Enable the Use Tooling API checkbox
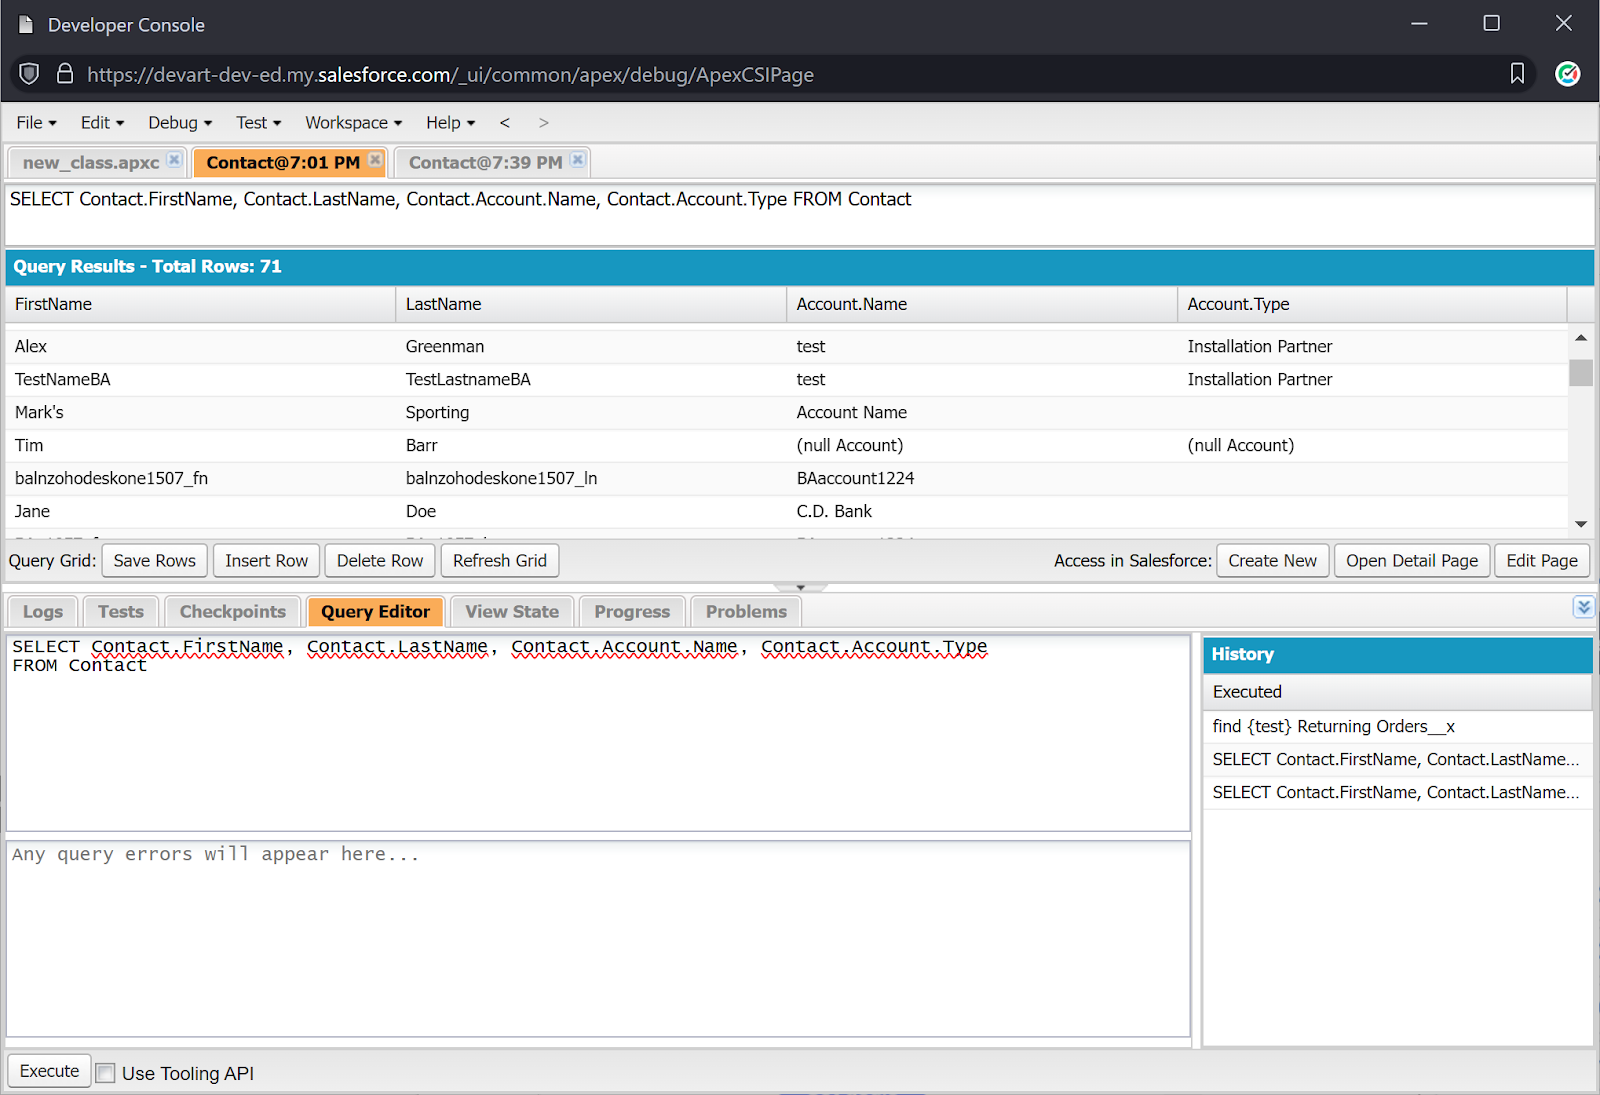Image resolution: width=1600 pixels, height=1095 pixels. tap(105, 1072)
